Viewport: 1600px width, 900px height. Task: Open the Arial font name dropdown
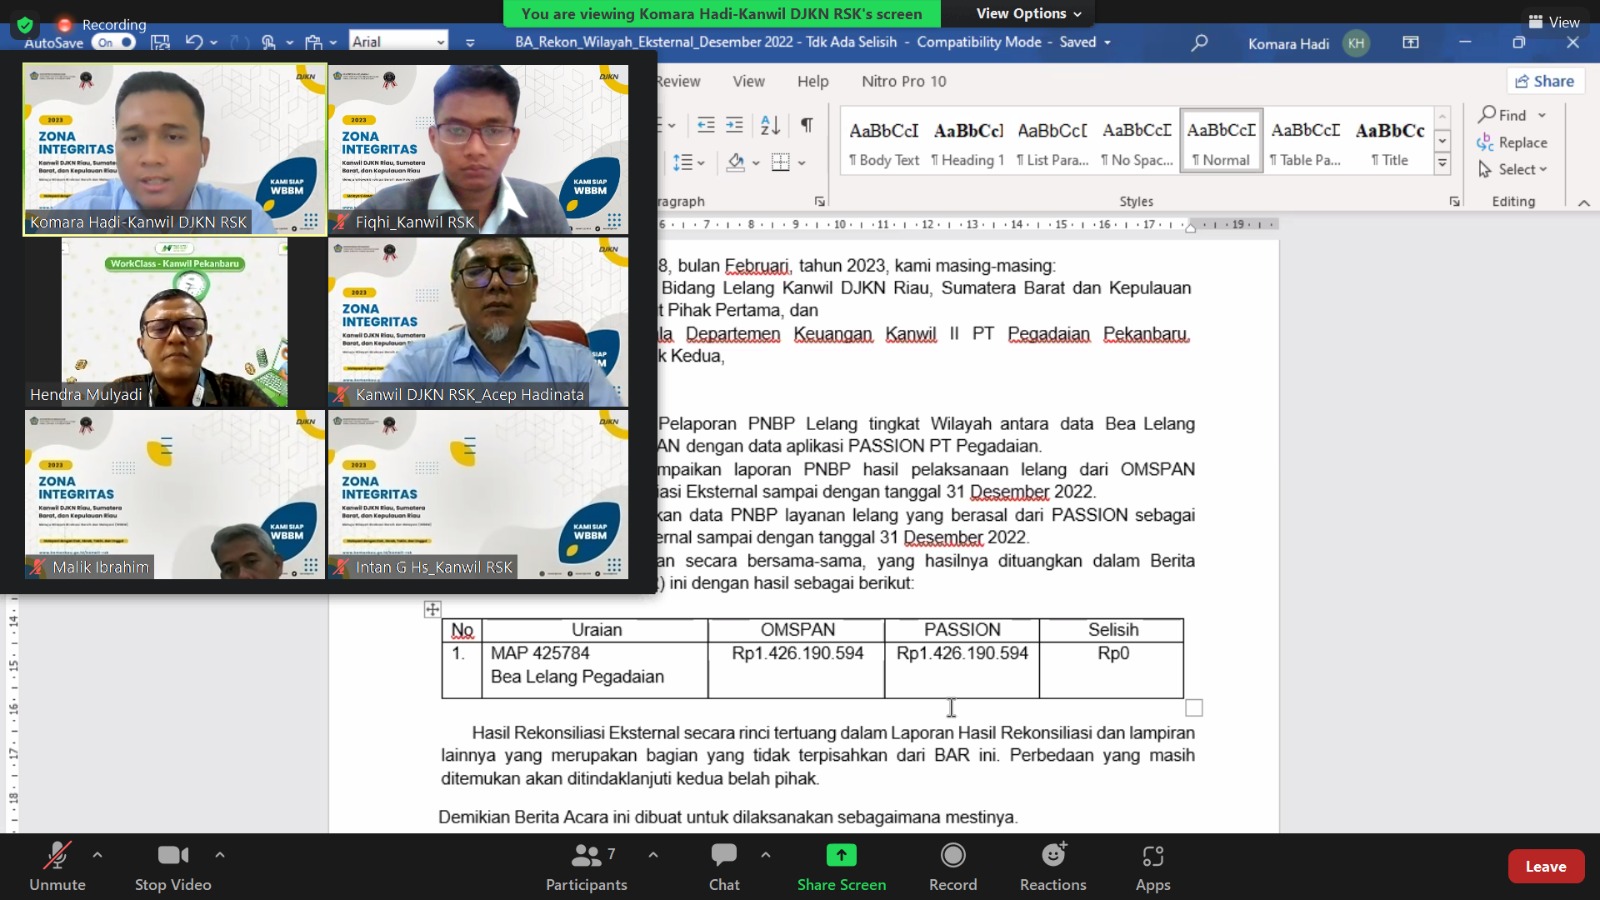[440, 42]
